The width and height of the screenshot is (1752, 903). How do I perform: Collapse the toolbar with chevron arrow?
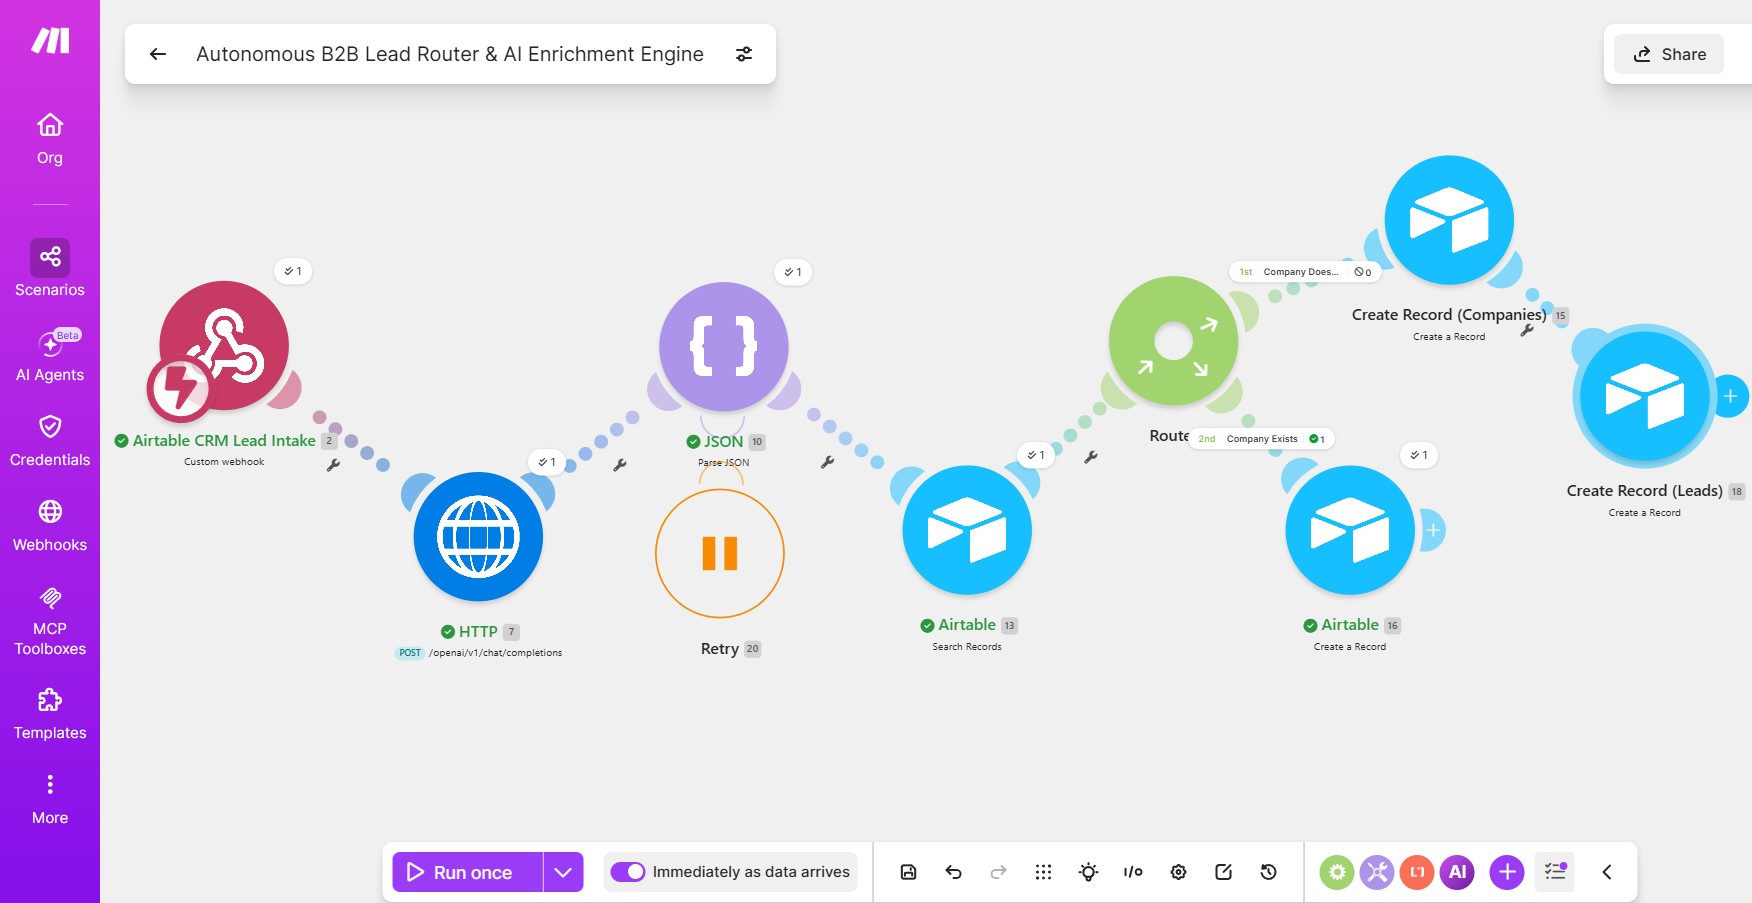coord(1607,872)
